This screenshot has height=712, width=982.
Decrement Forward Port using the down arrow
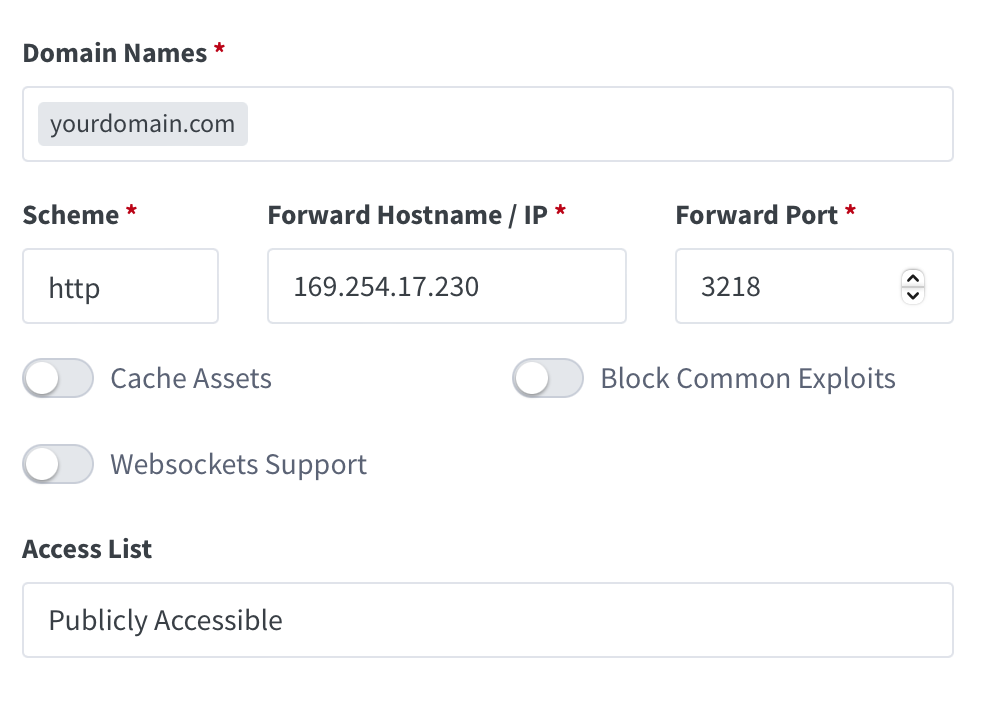point(912,295)
